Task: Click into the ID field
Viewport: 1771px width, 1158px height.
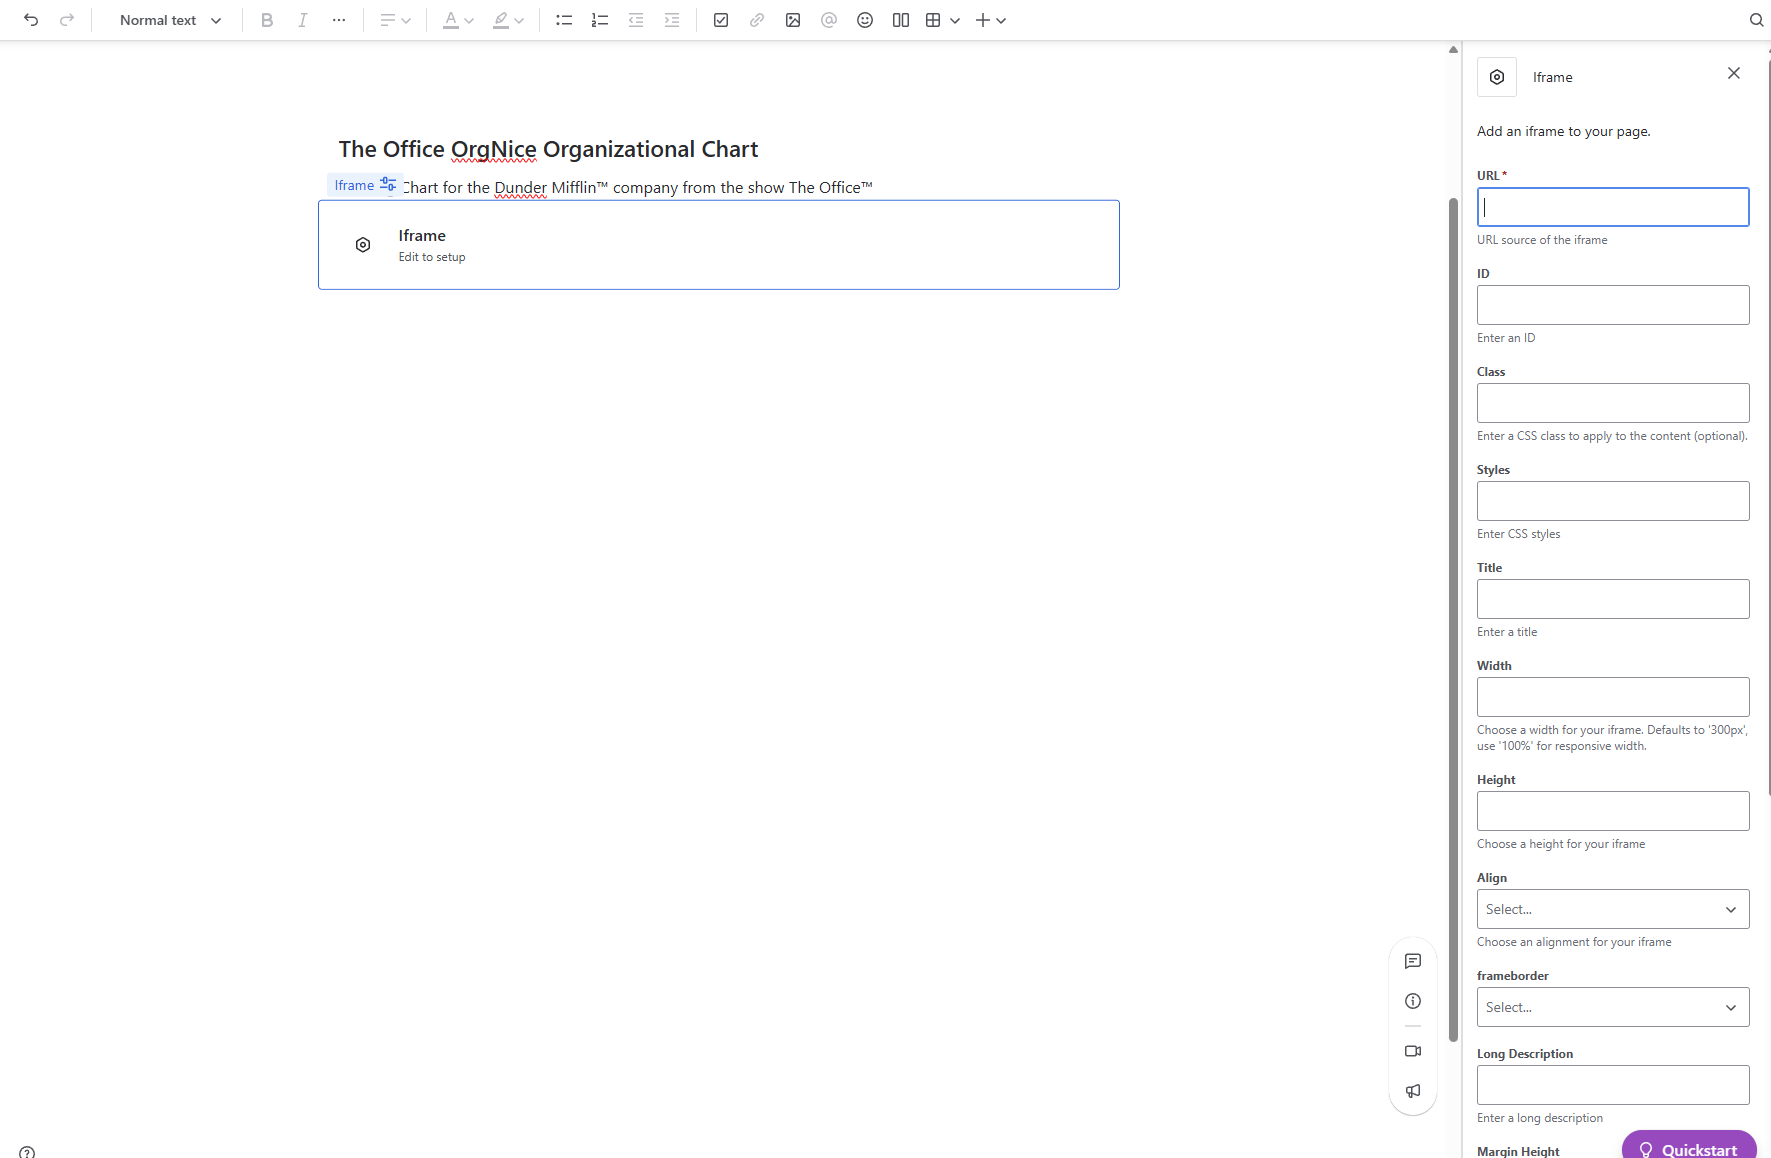Action: pos(1613,305)
